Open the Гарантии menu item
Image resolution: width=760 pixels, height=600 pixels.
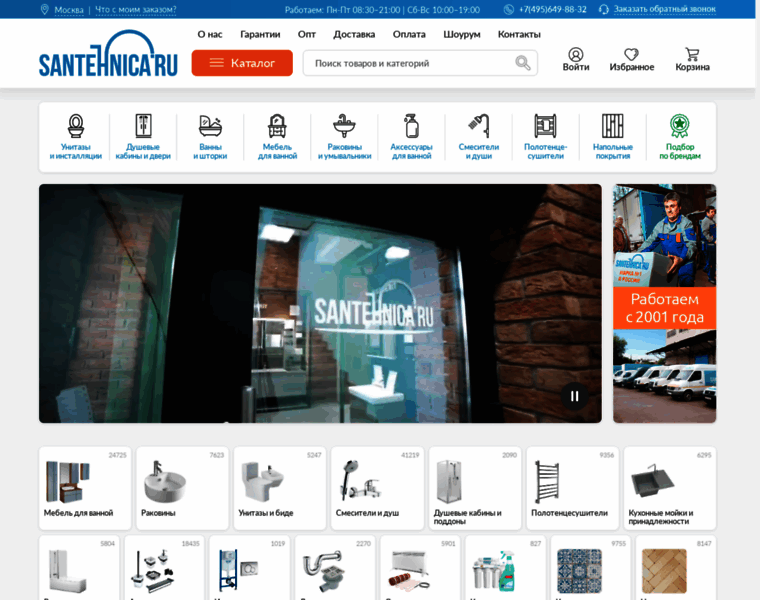click(x=260, y=34)
